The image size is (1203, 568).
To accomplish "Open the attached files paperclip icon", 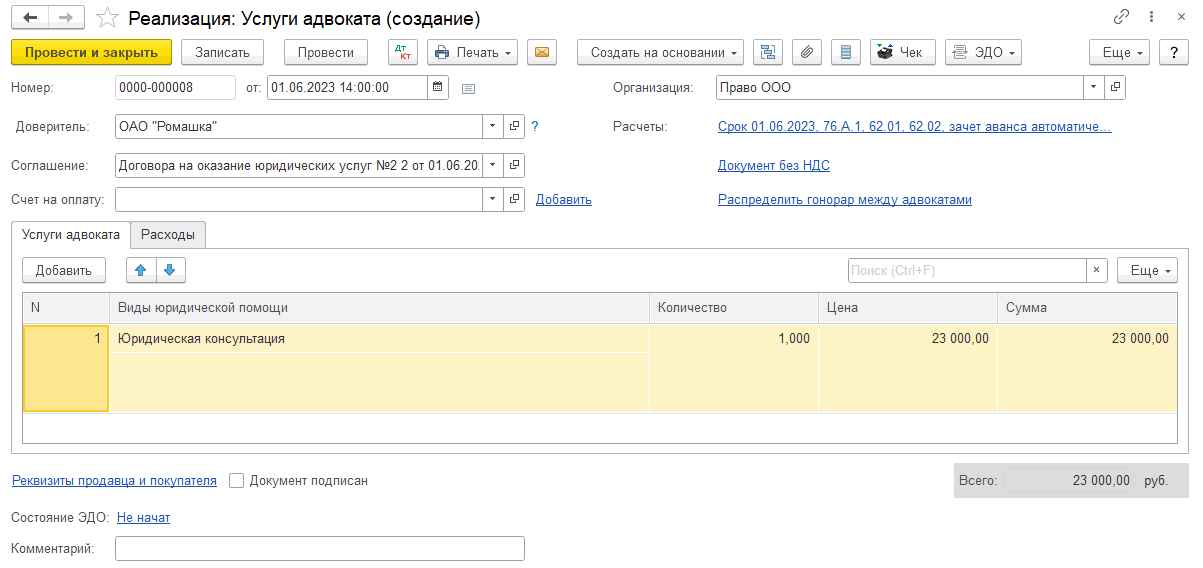I will tap(807, 52).
